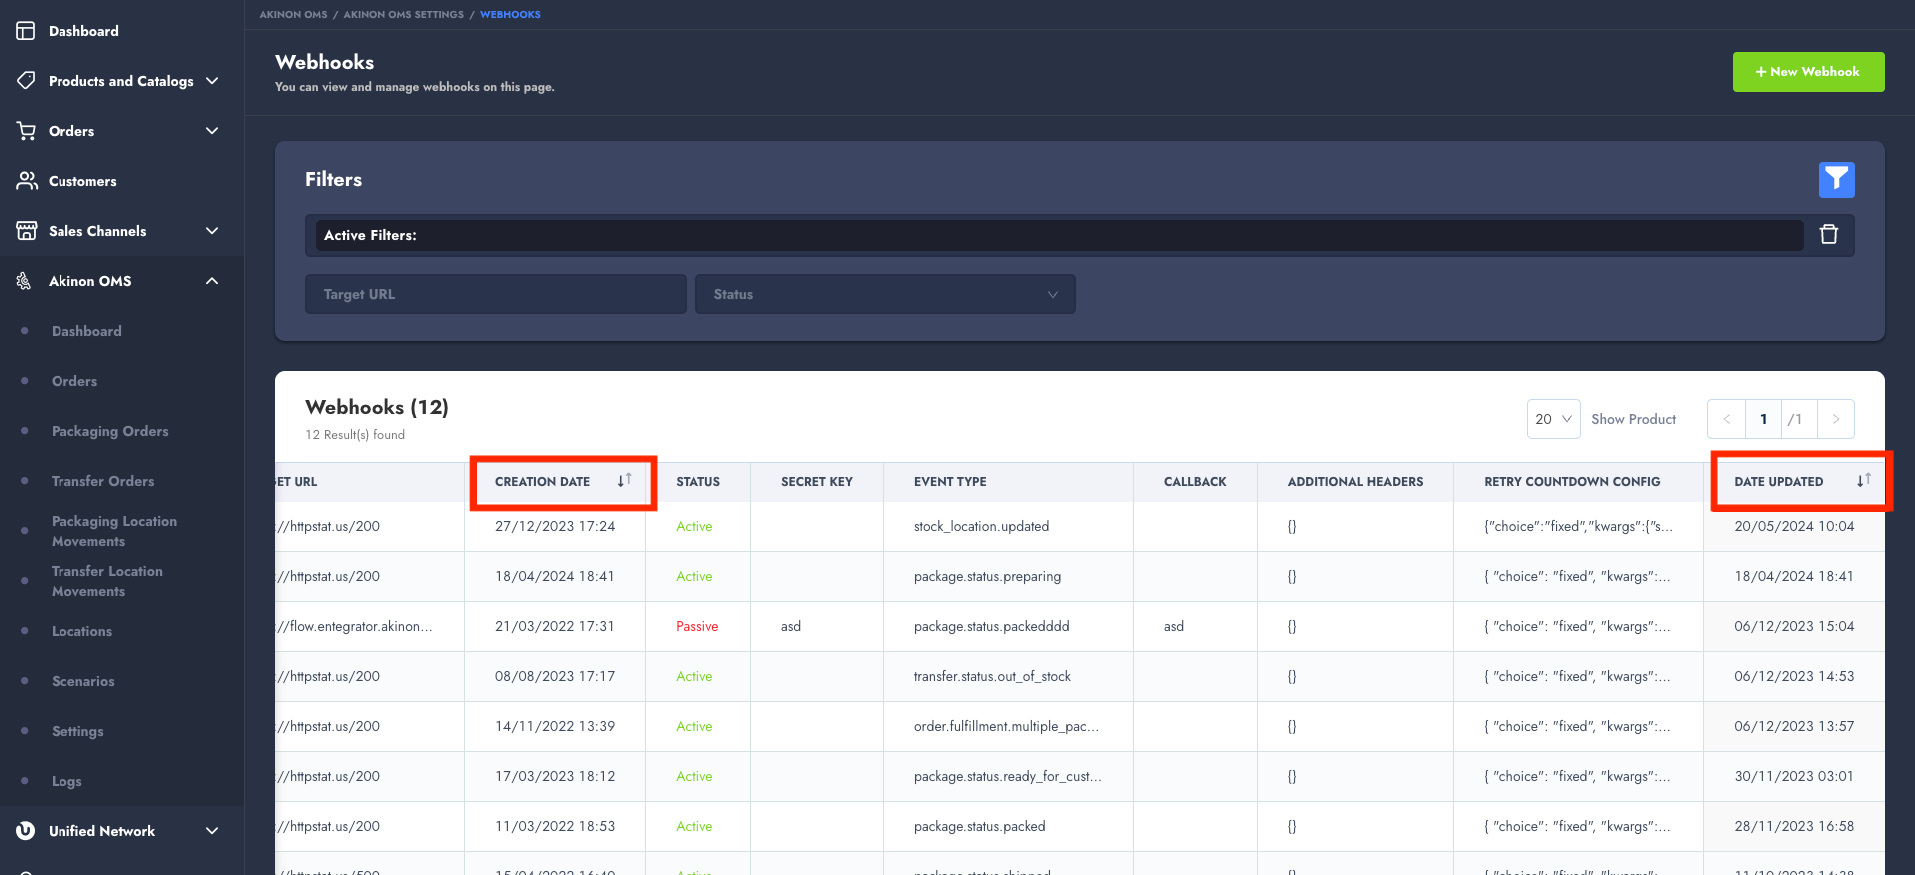Expand the Unified Network menu
Image resolution: width=1915 pixels, height=875 pixels.
coord(212,831)
